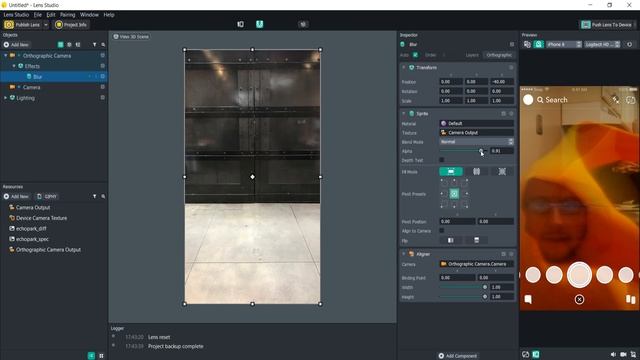
Task: Toggle visibility of Lighting object
Action: (102, 98)
